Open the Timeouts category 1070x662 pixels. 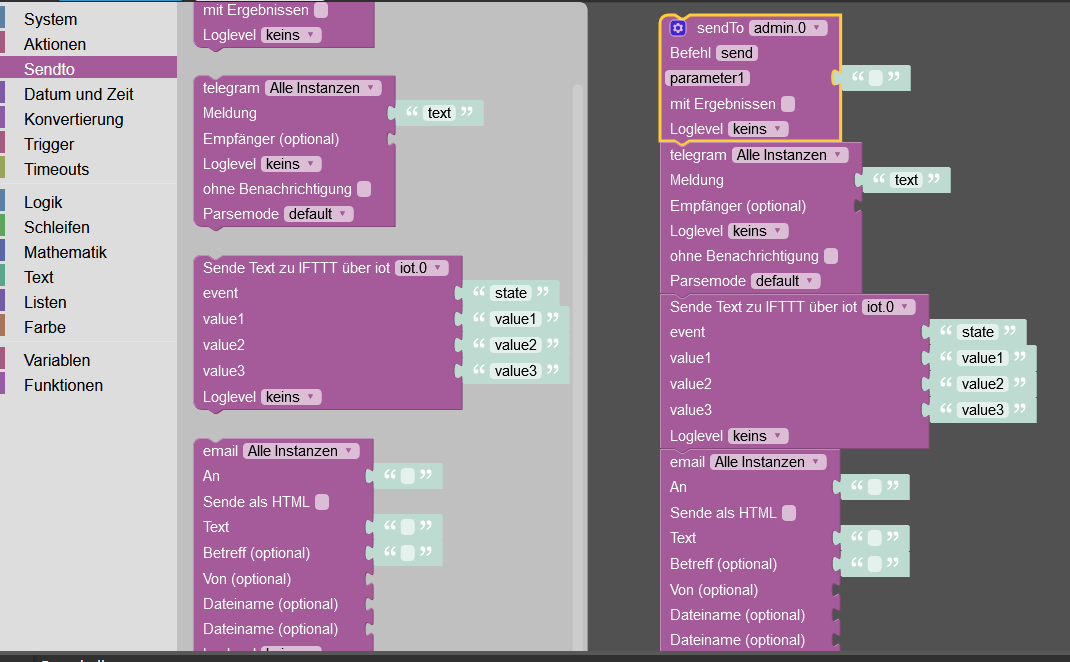pos(57,169)
